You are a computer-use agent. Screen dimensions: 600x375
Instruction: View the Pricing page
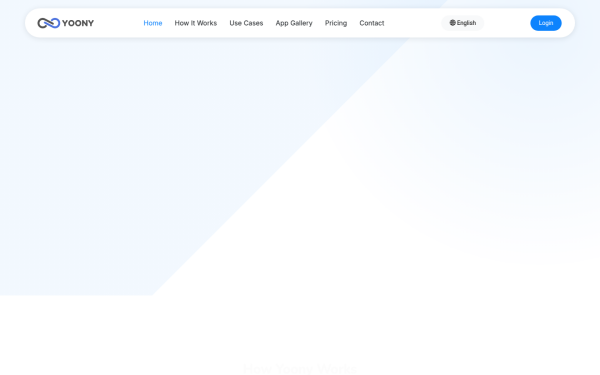click(336, 23)
